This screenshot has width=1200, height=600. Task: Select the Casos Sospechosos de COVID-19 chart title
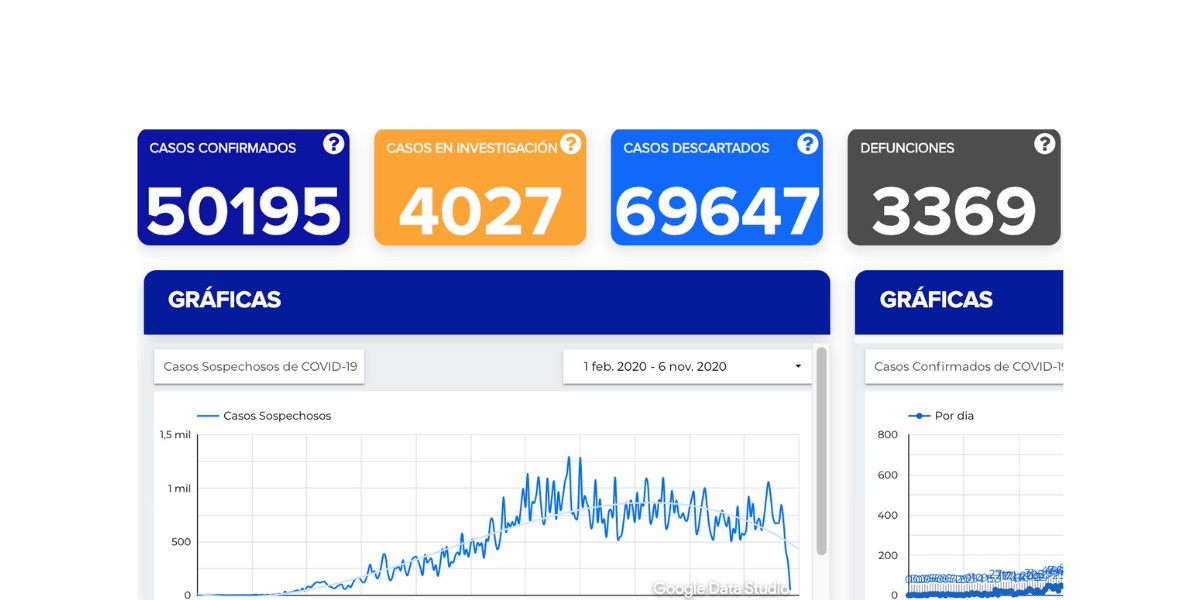260,366
